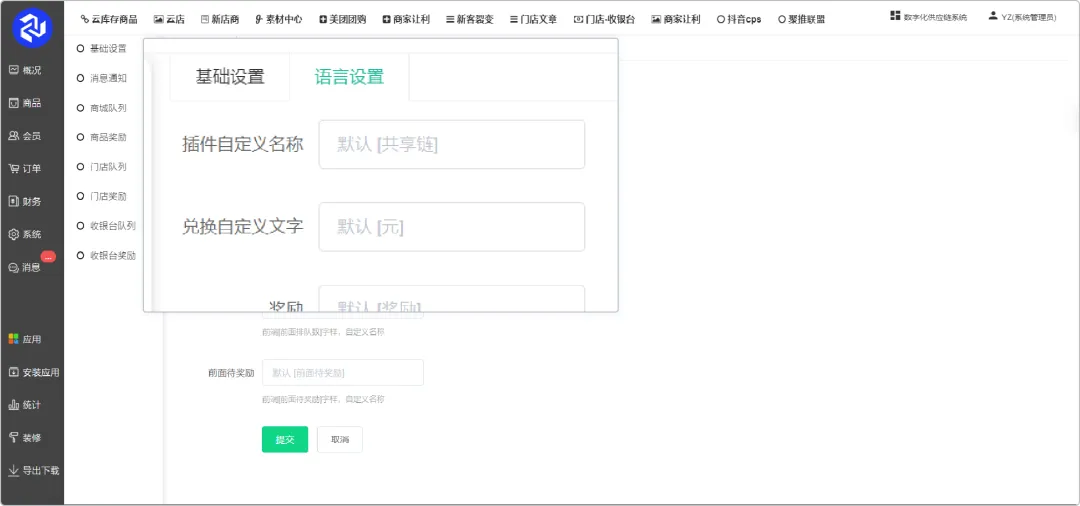Viewport: 1080px width, 506px height.
Task: Open 云库存商品 in top menu
Action: click(x=109, y=19)
